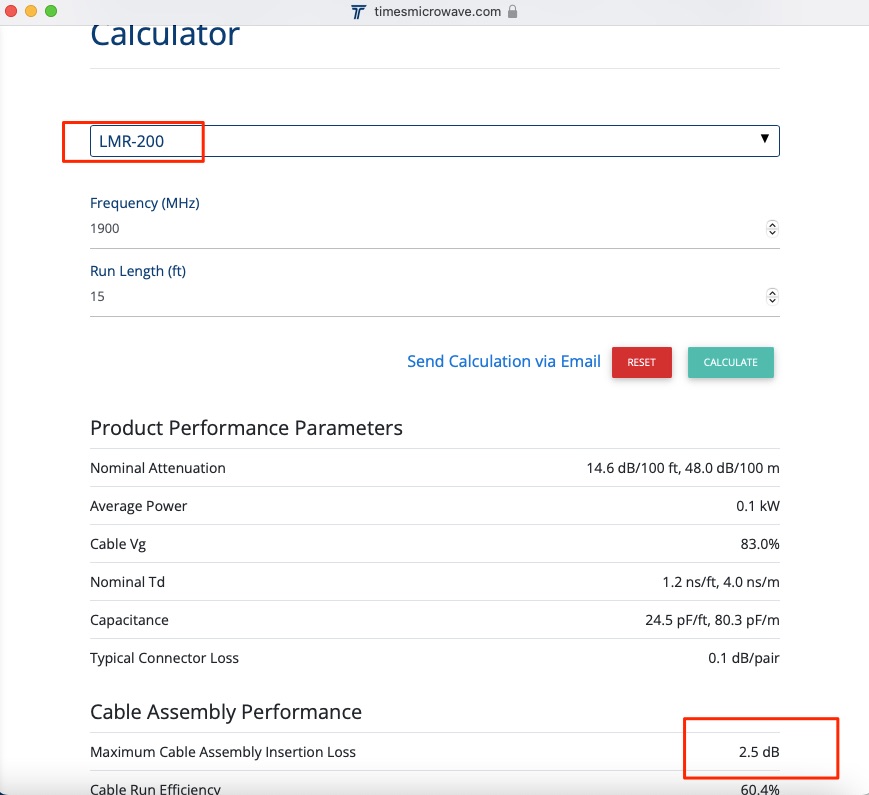The width and height of the screenshot is (869, 795).
Task: Minimize the window using the yellow button
Action: click(x=31, y=11)
